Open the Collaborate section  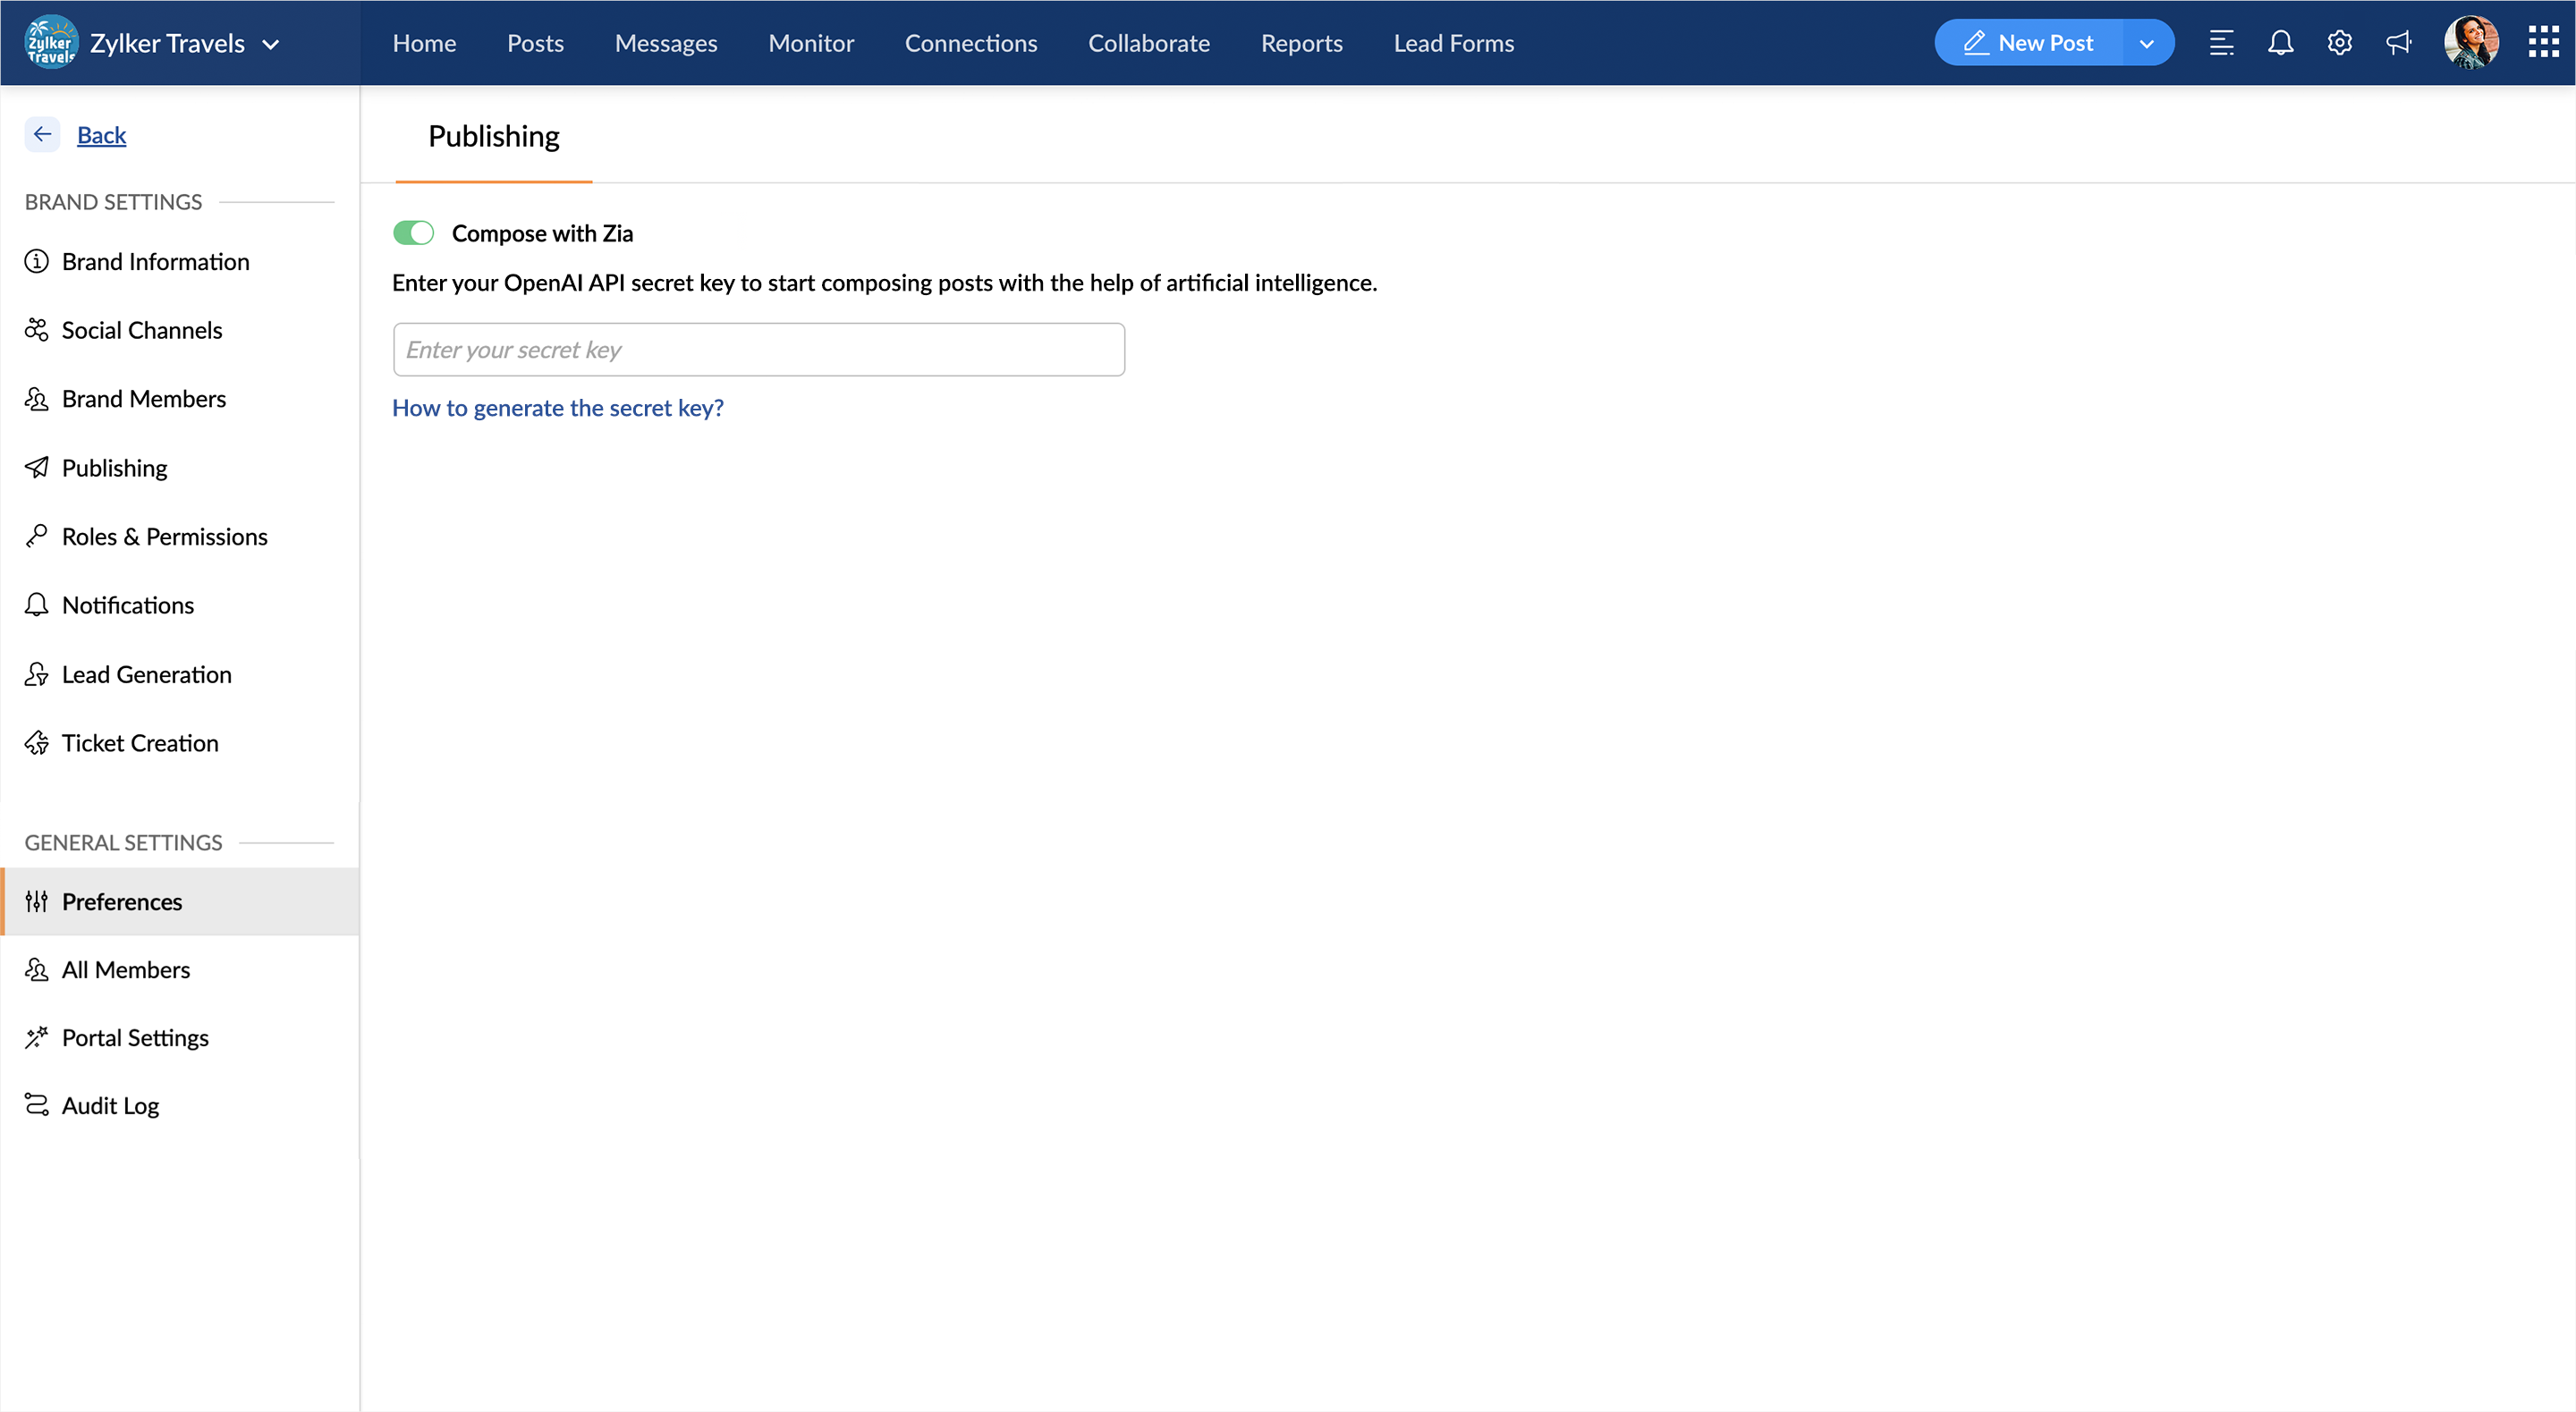(1149, 43)
